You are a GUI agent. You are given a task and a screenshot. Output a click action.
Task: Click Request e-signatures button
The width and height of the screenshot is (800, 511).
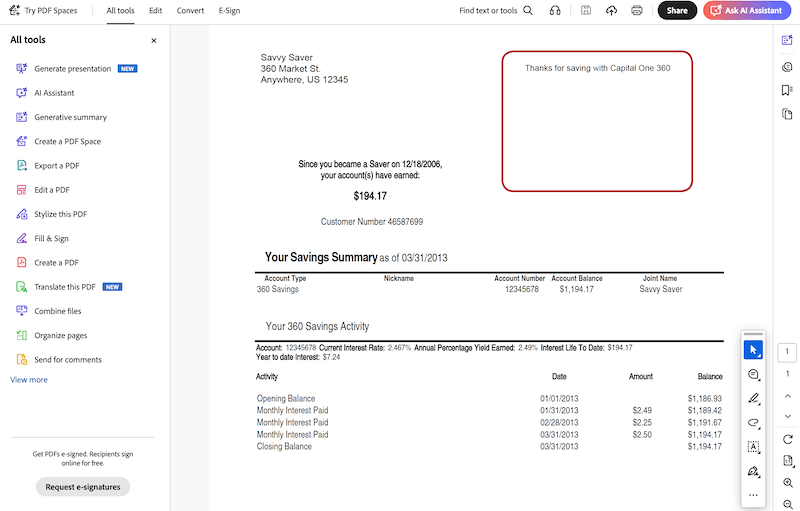point(83,487)
